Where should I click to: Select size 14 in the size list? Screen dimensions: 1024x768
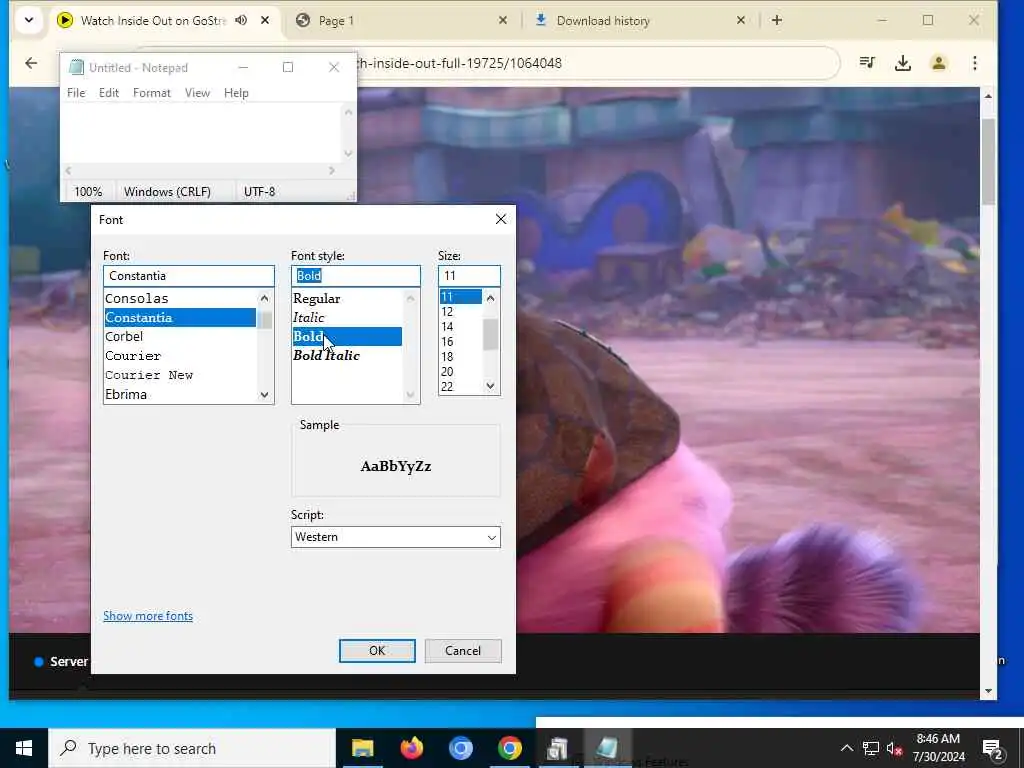tap(461, 327)
